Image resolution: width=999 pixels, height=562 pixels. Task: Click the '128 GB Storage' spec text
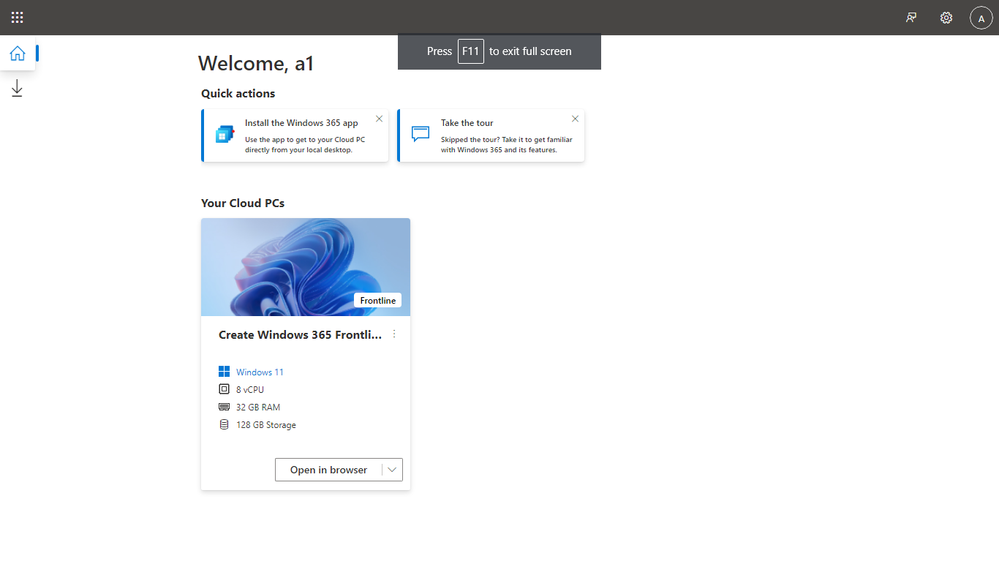266,425
